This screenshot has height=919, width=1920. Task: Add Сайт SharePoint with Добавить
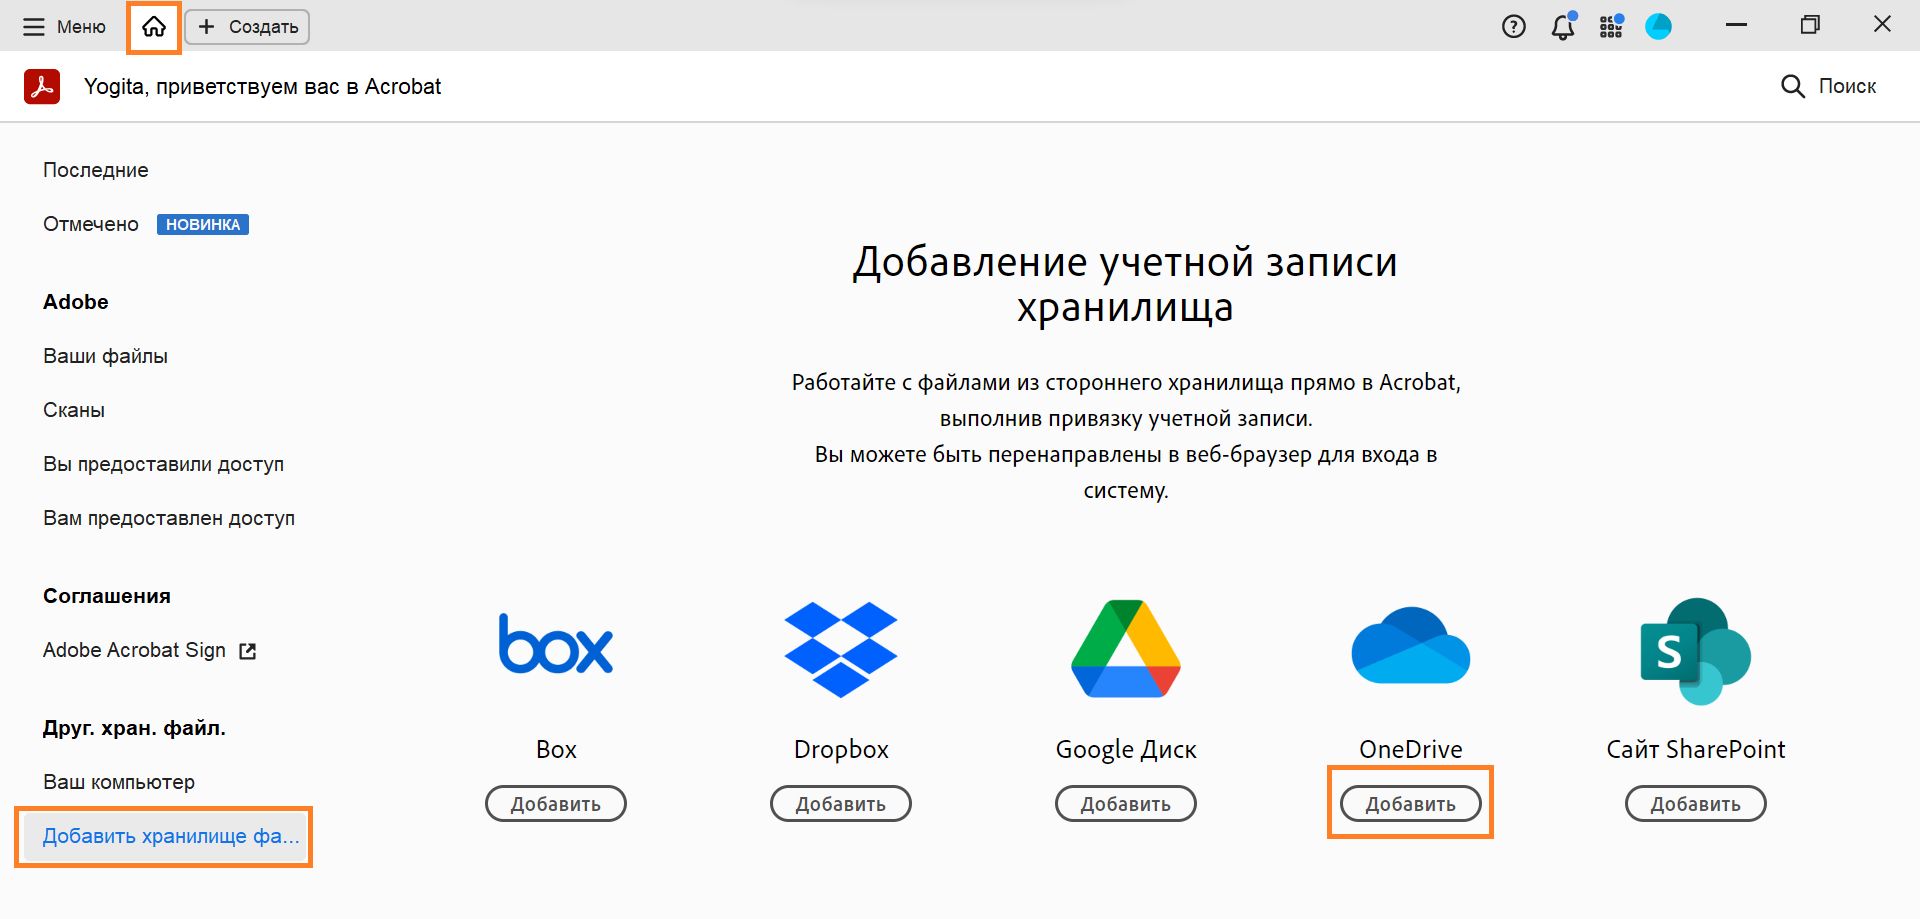coord(1696,804)
